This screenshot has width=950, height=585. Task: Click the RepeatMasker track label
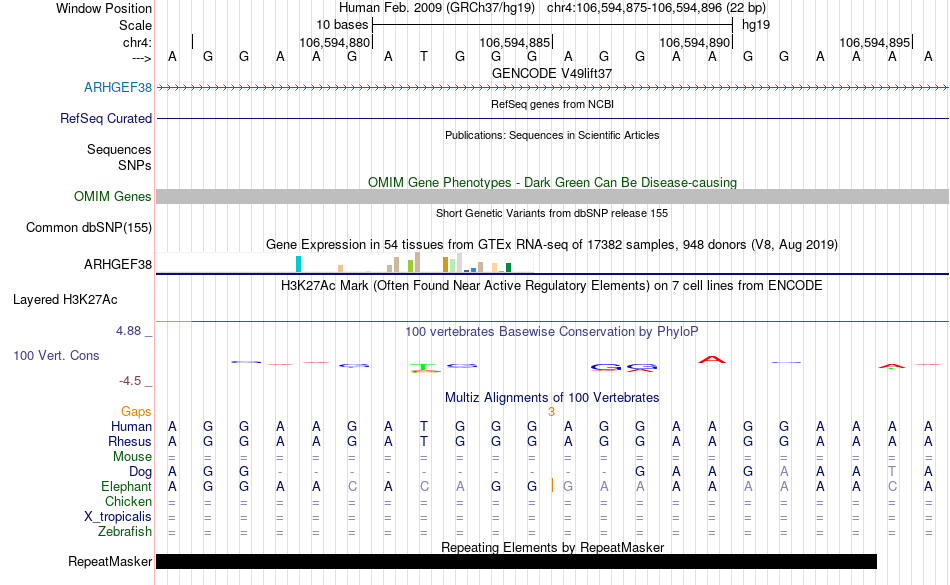pyautogui.click(x=110, y=561)
